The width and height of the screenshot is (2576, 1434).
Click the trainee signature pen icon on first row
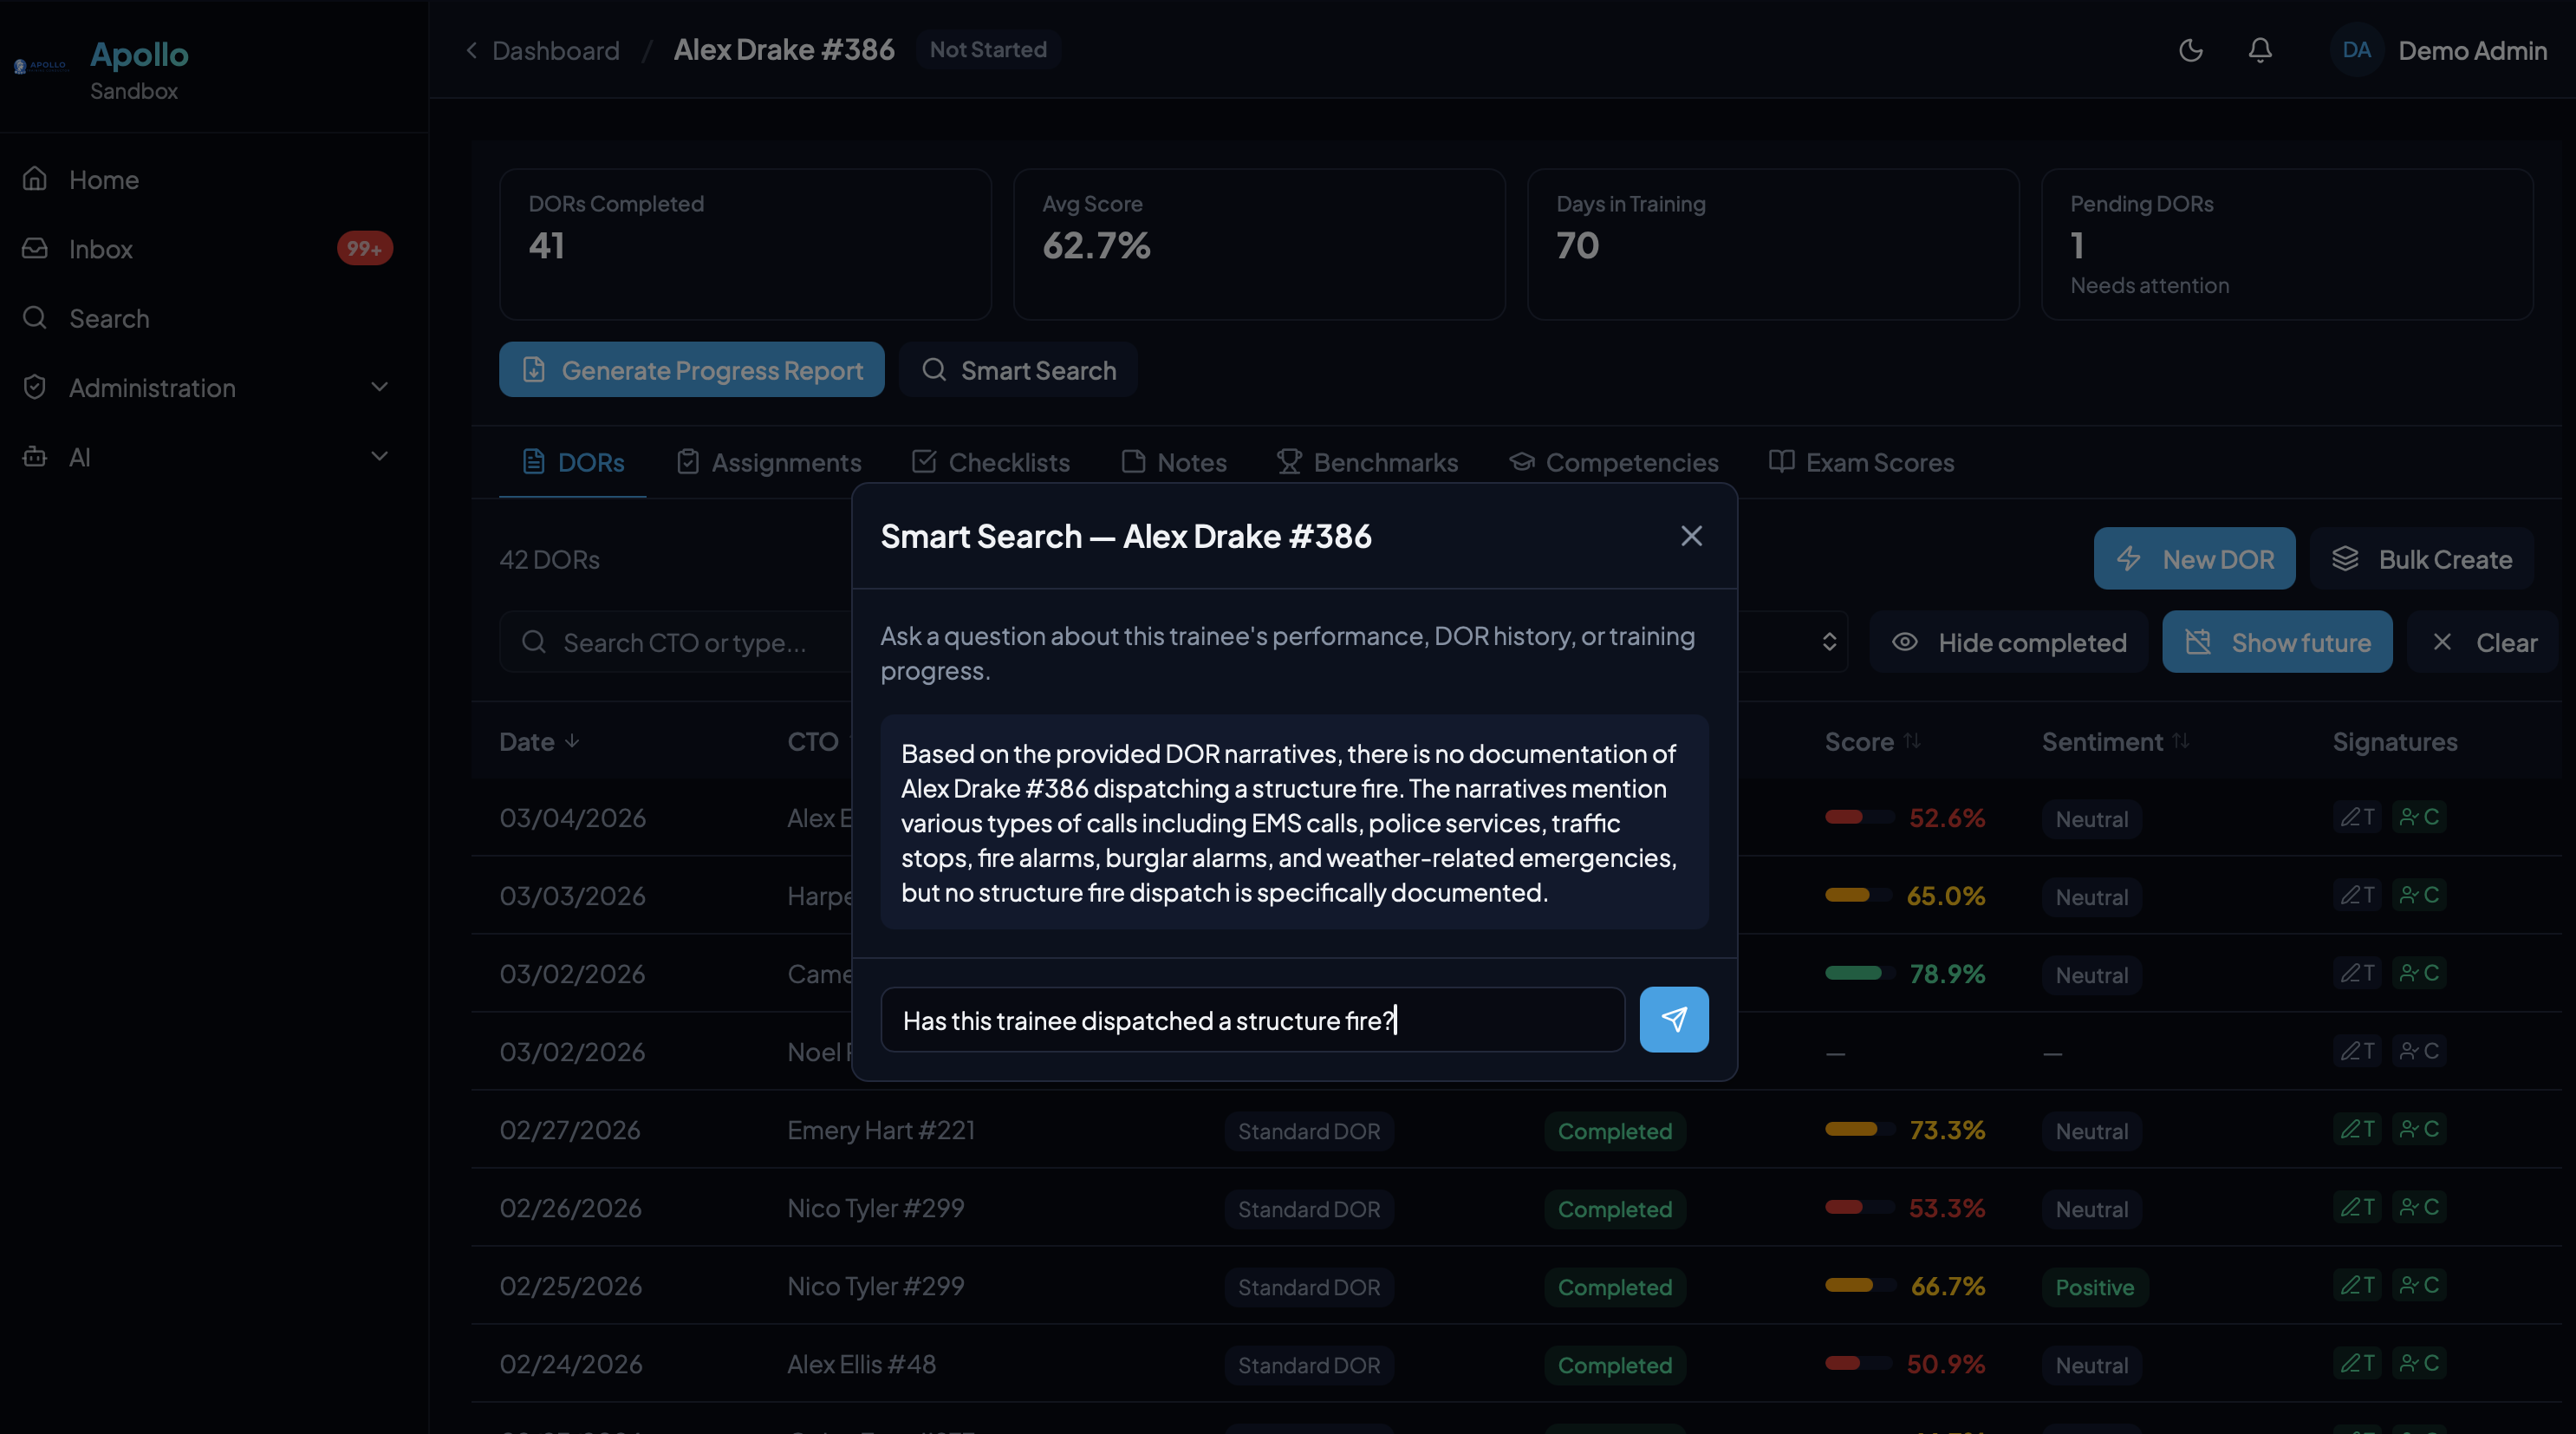click(2357, 816)
